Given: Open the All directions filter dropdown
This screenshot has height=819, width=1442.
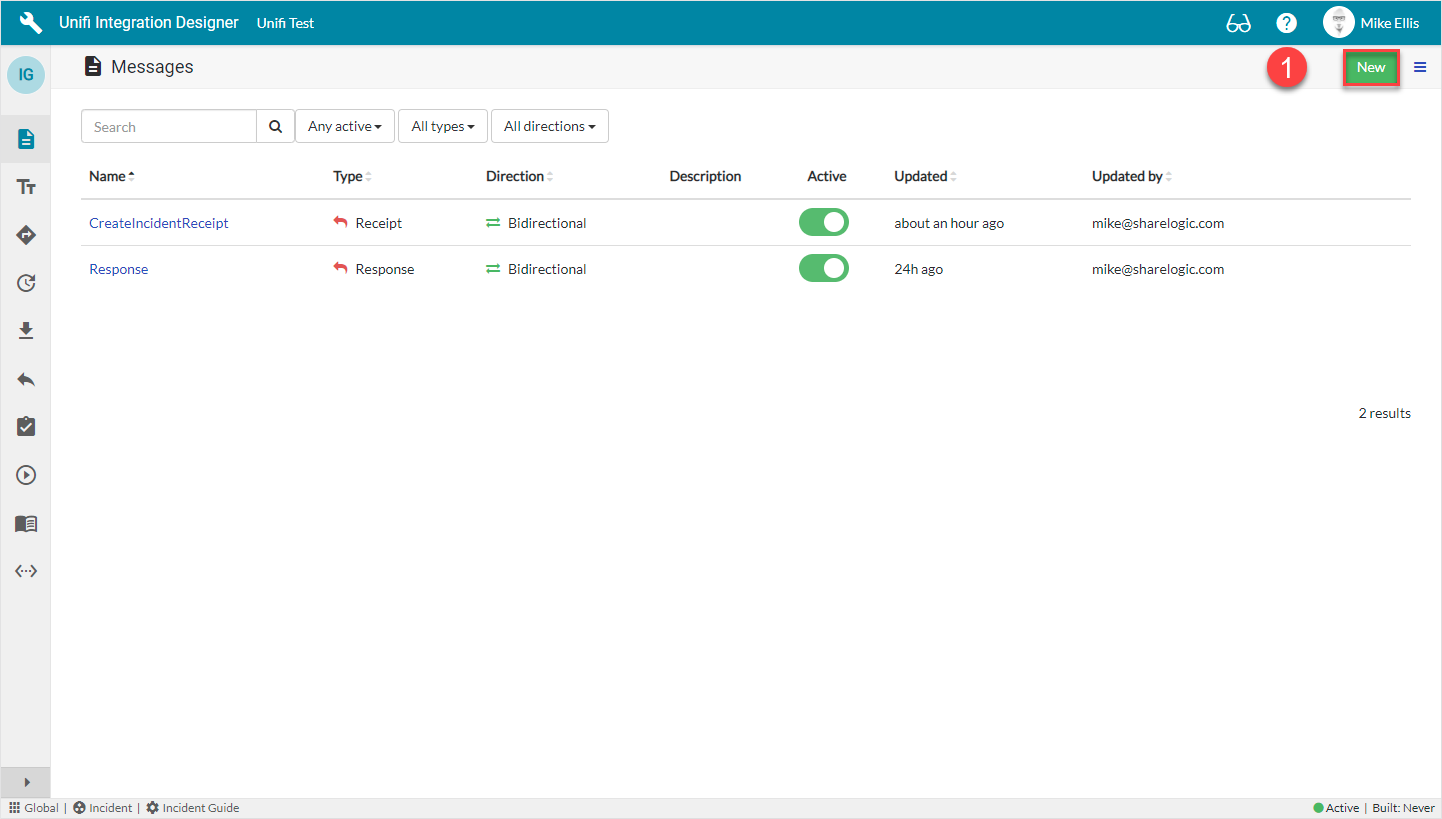Looking at the screenshot, I should 549,127.
